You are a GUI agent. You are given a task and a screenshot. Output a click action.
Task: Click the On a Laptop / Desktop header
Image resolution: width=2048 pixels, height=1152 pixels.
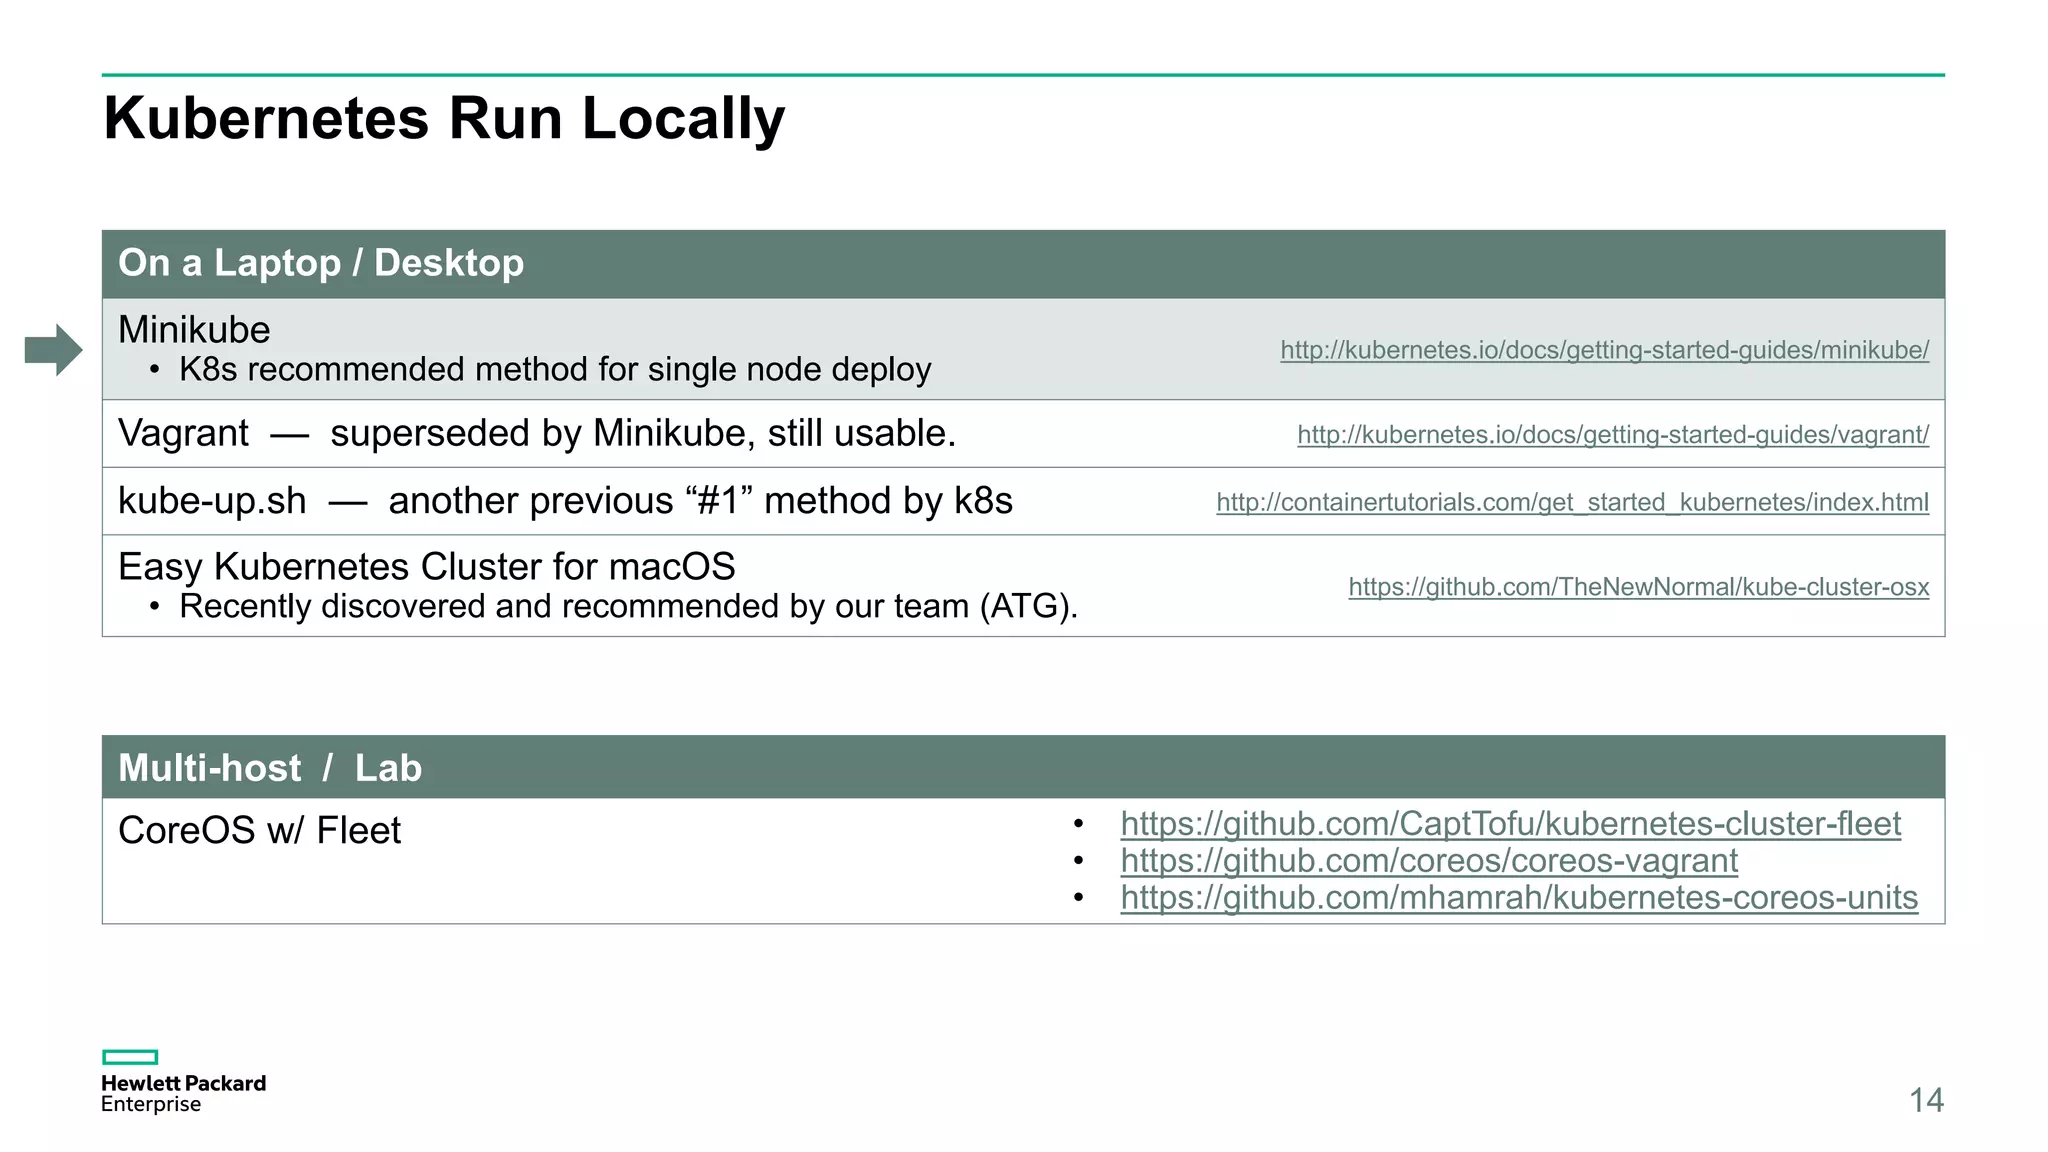pos(321,263)
